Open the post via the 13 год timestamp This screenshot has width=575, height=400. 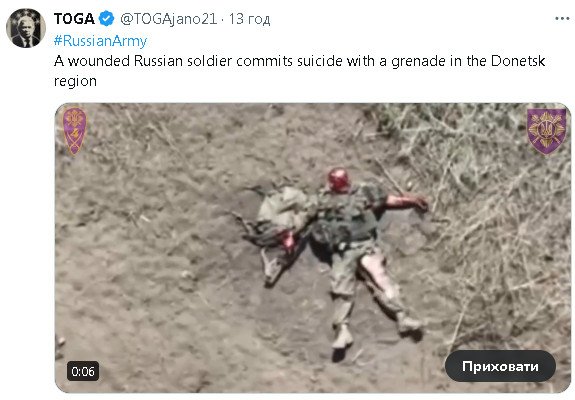[249, 19]
